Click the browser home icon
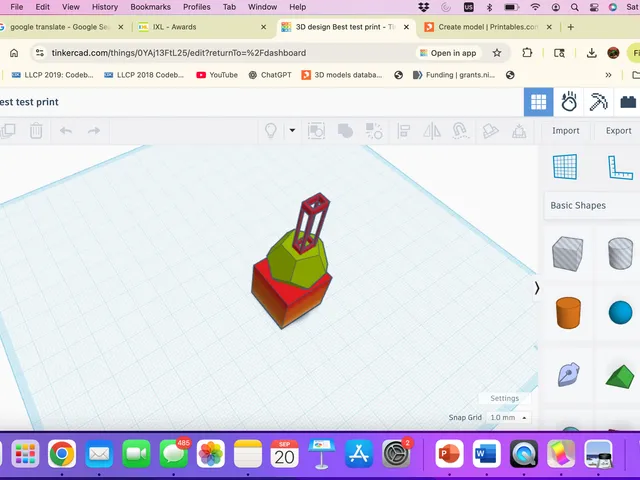The width and height of the screenshot is (640, 480). (x=14, y=53)
